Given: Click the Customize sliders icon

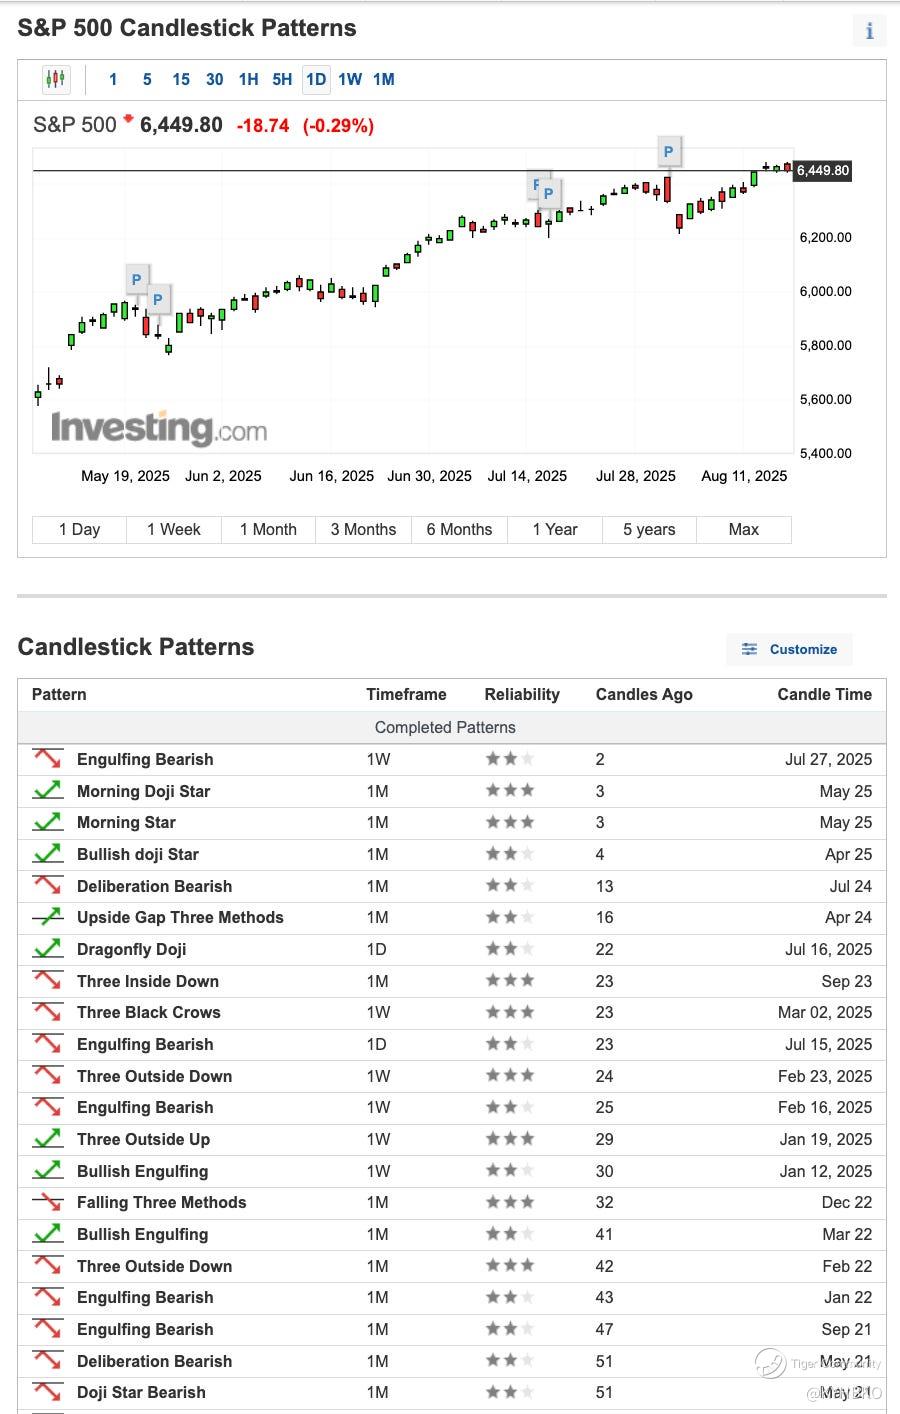Looking at the screenshot, I should (749, 649).
